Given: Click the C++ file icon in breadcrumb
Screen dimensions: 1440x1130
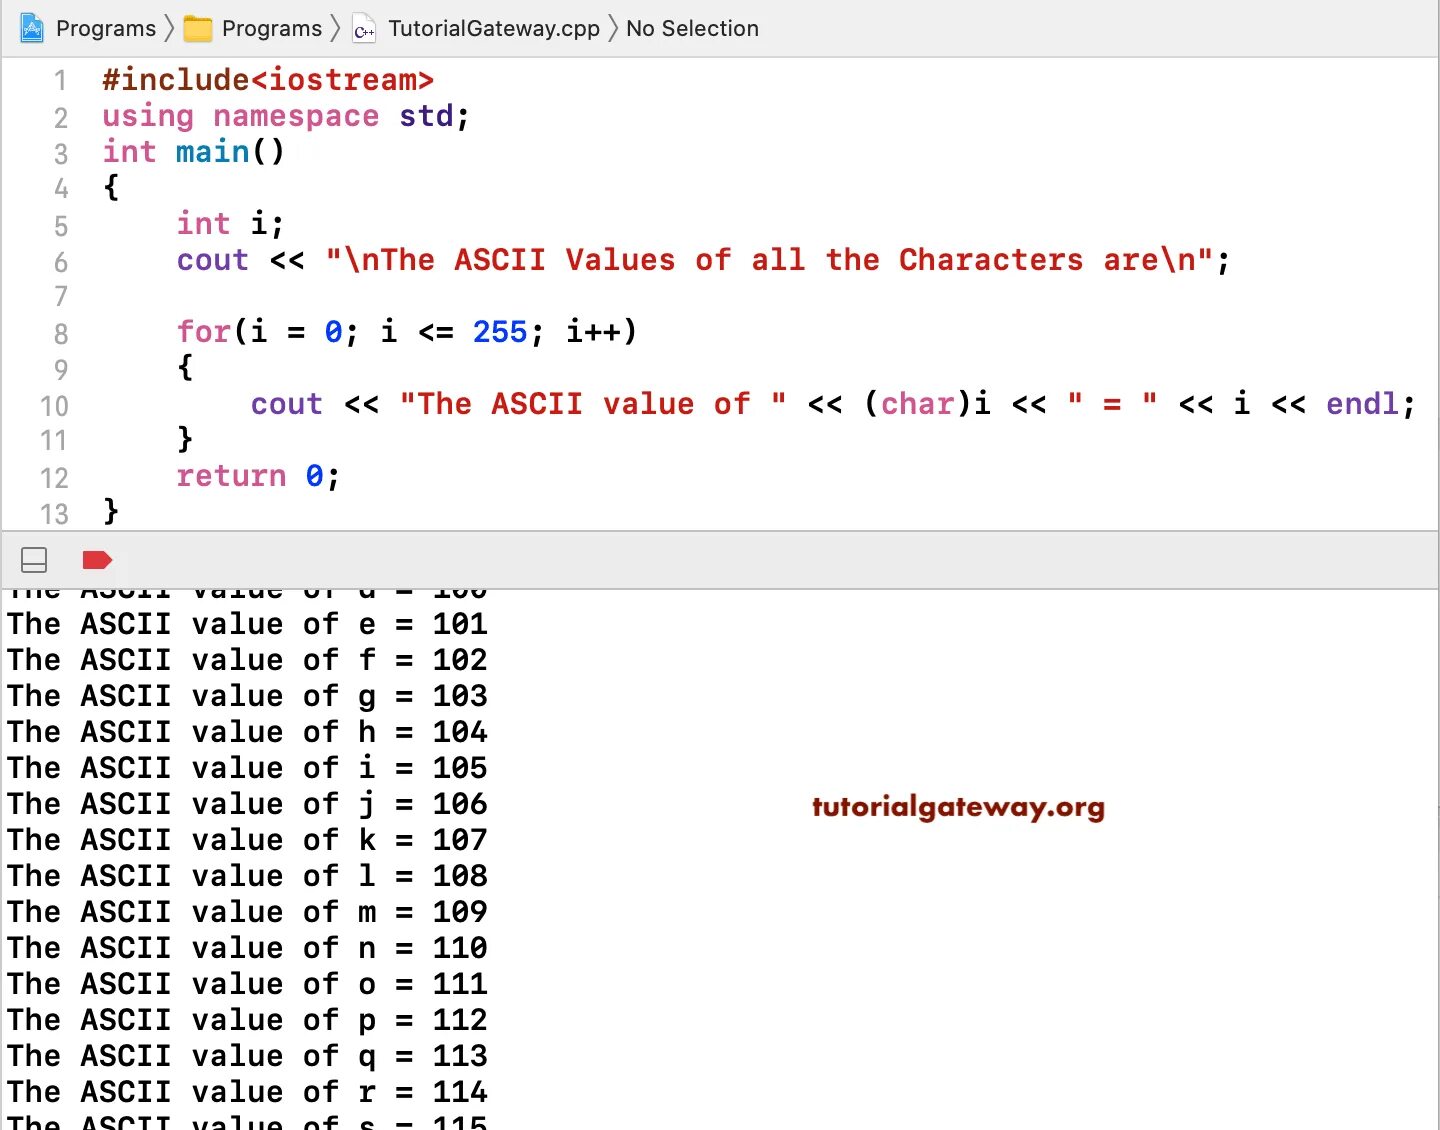Looking at the screenshot, I should coord(364,29).
